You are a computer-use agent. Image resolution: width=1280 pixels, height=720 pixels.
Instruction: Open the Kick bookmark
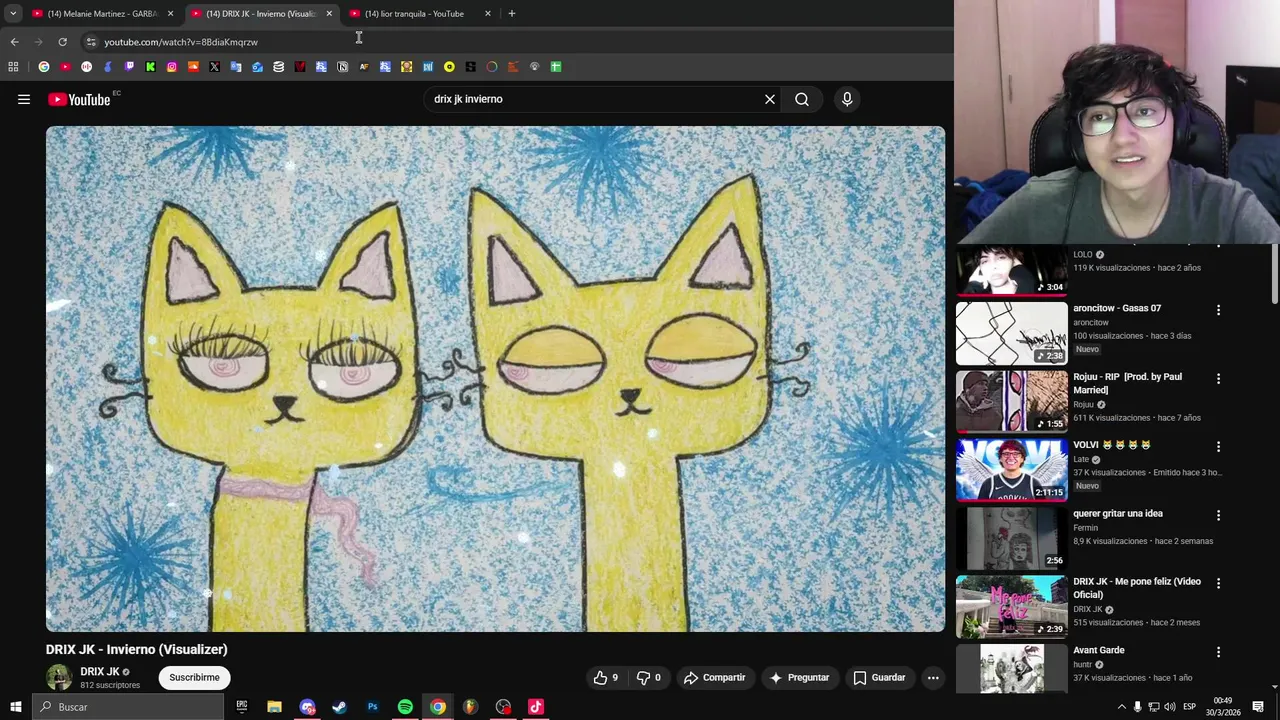(150, 67)
